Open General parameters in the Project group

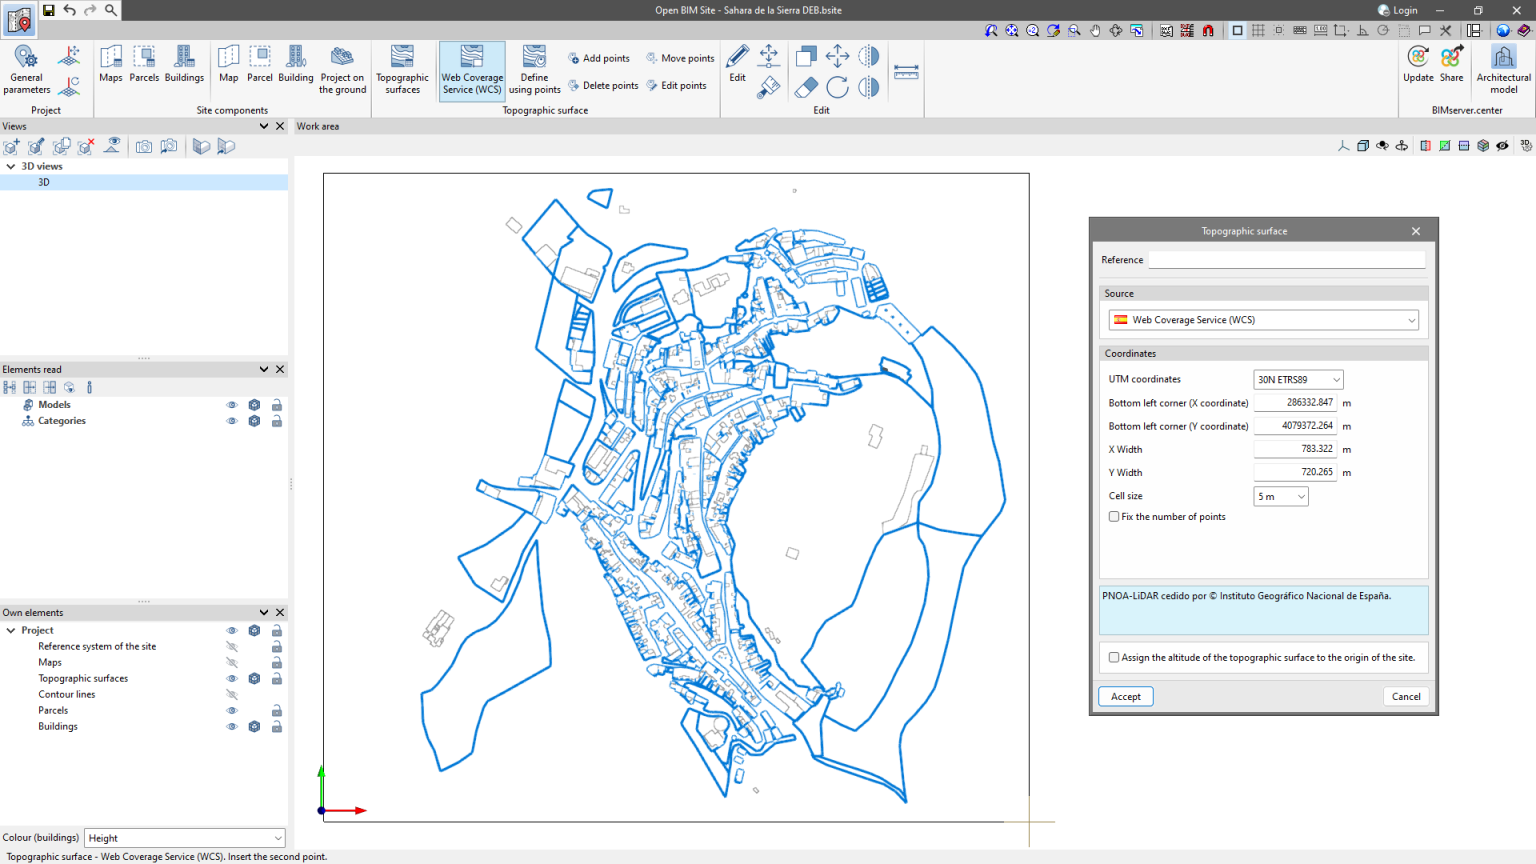(25, 66)
